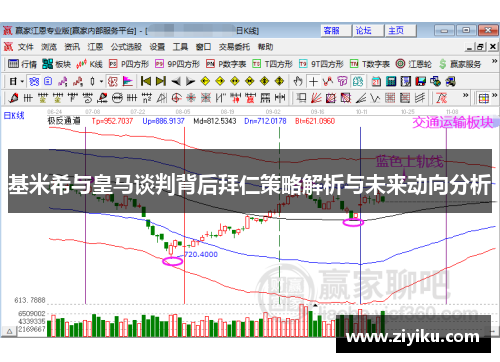This screenshot has width=500, height=362.
Task: Open the 行情 market quotes view
Action: click(x=22, y=64)
